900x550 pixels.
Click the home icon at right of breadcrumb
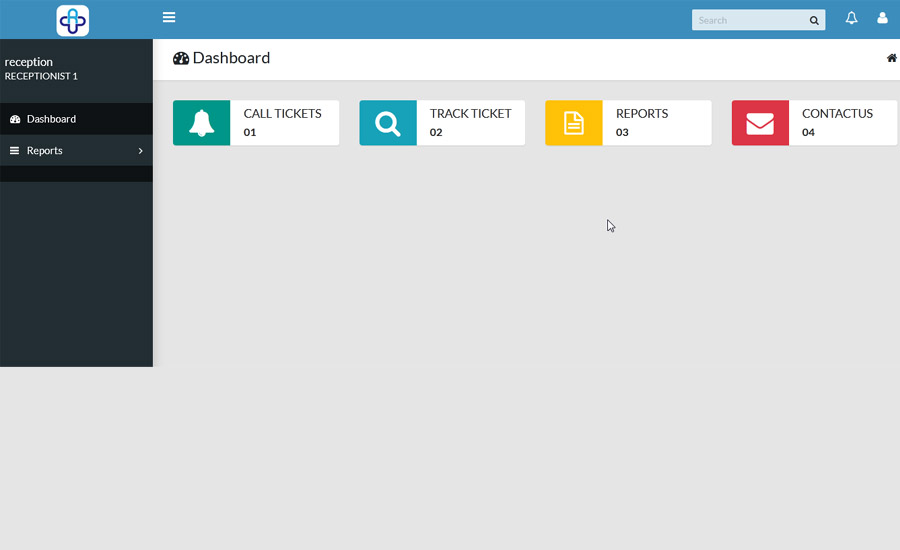891,58
